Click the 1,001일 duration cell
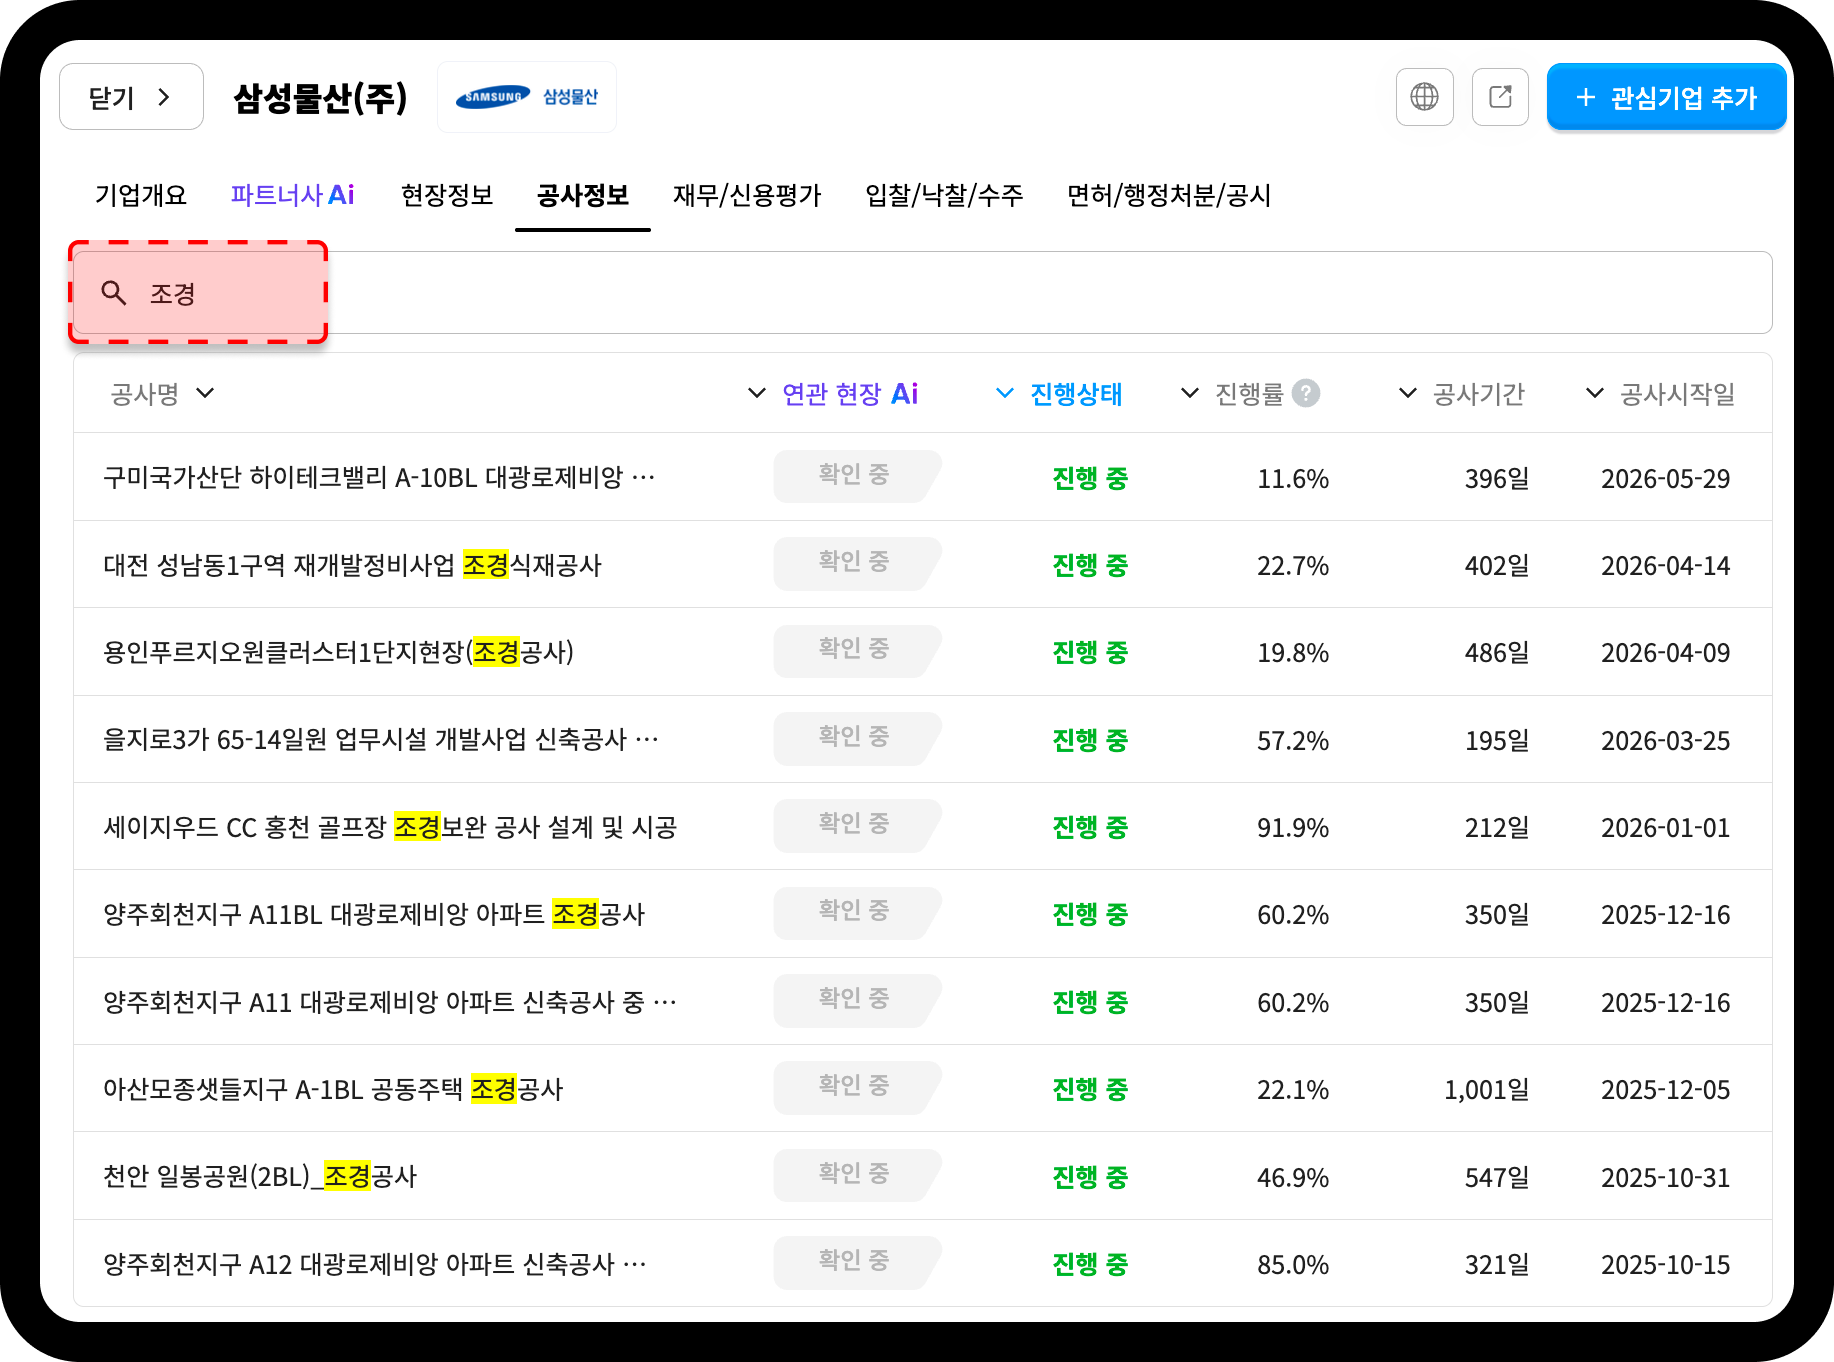The image size is (1834, 1362). [1487, 1090]
